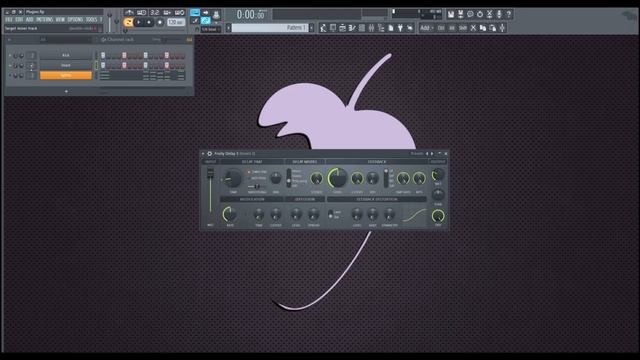Viewport: 640px width, 360px height.
Task: Open graph editor icon in Channel rack header
Action: 189,40
